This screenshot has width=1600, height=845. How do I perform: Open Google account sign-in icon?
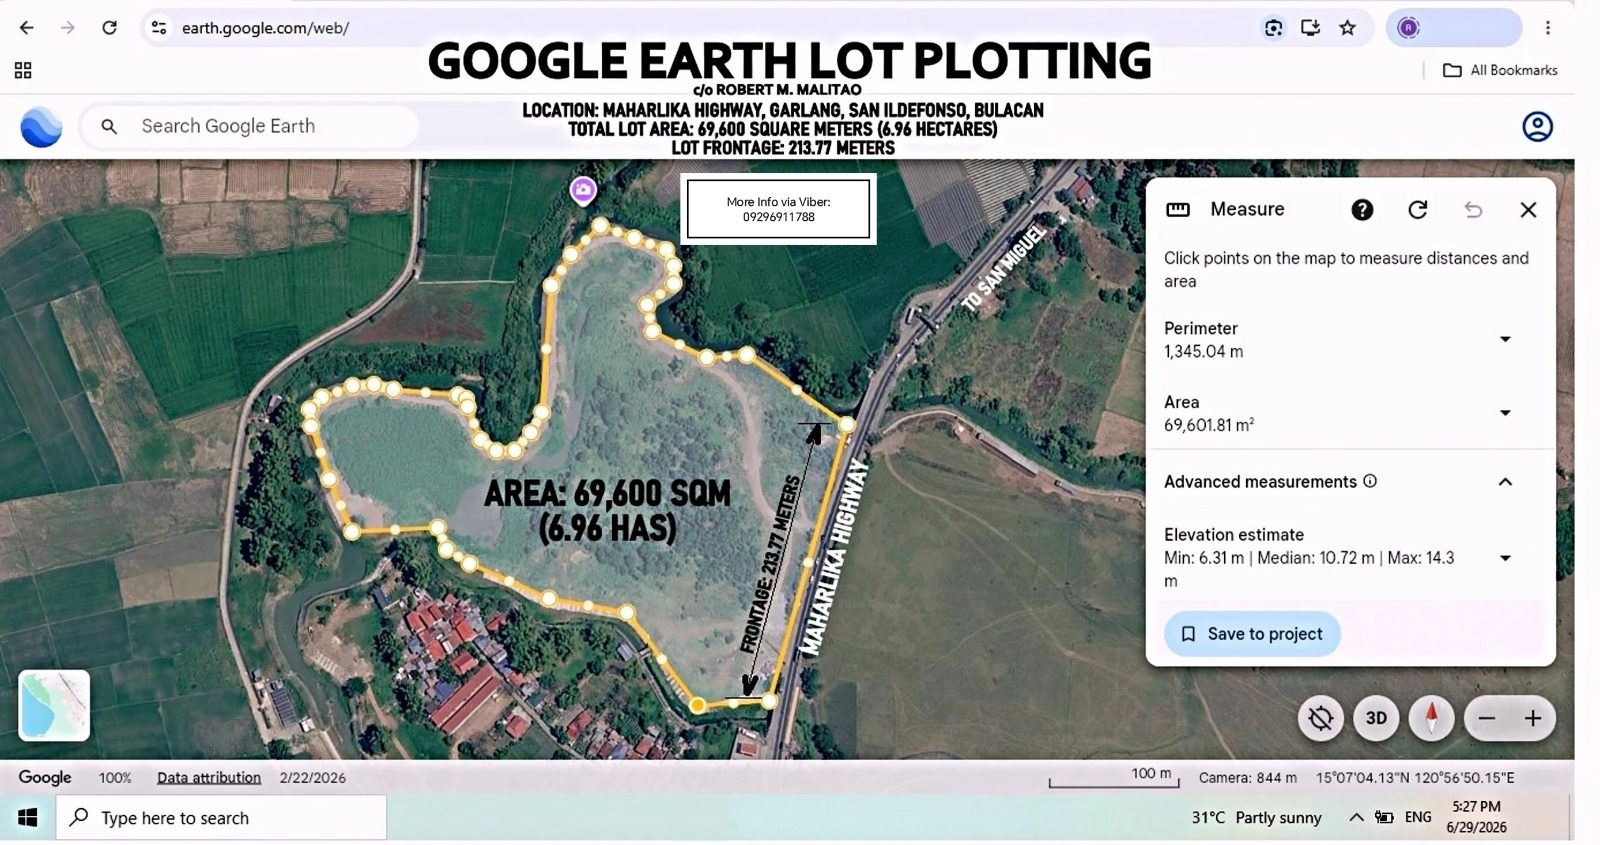(1537, 127)
